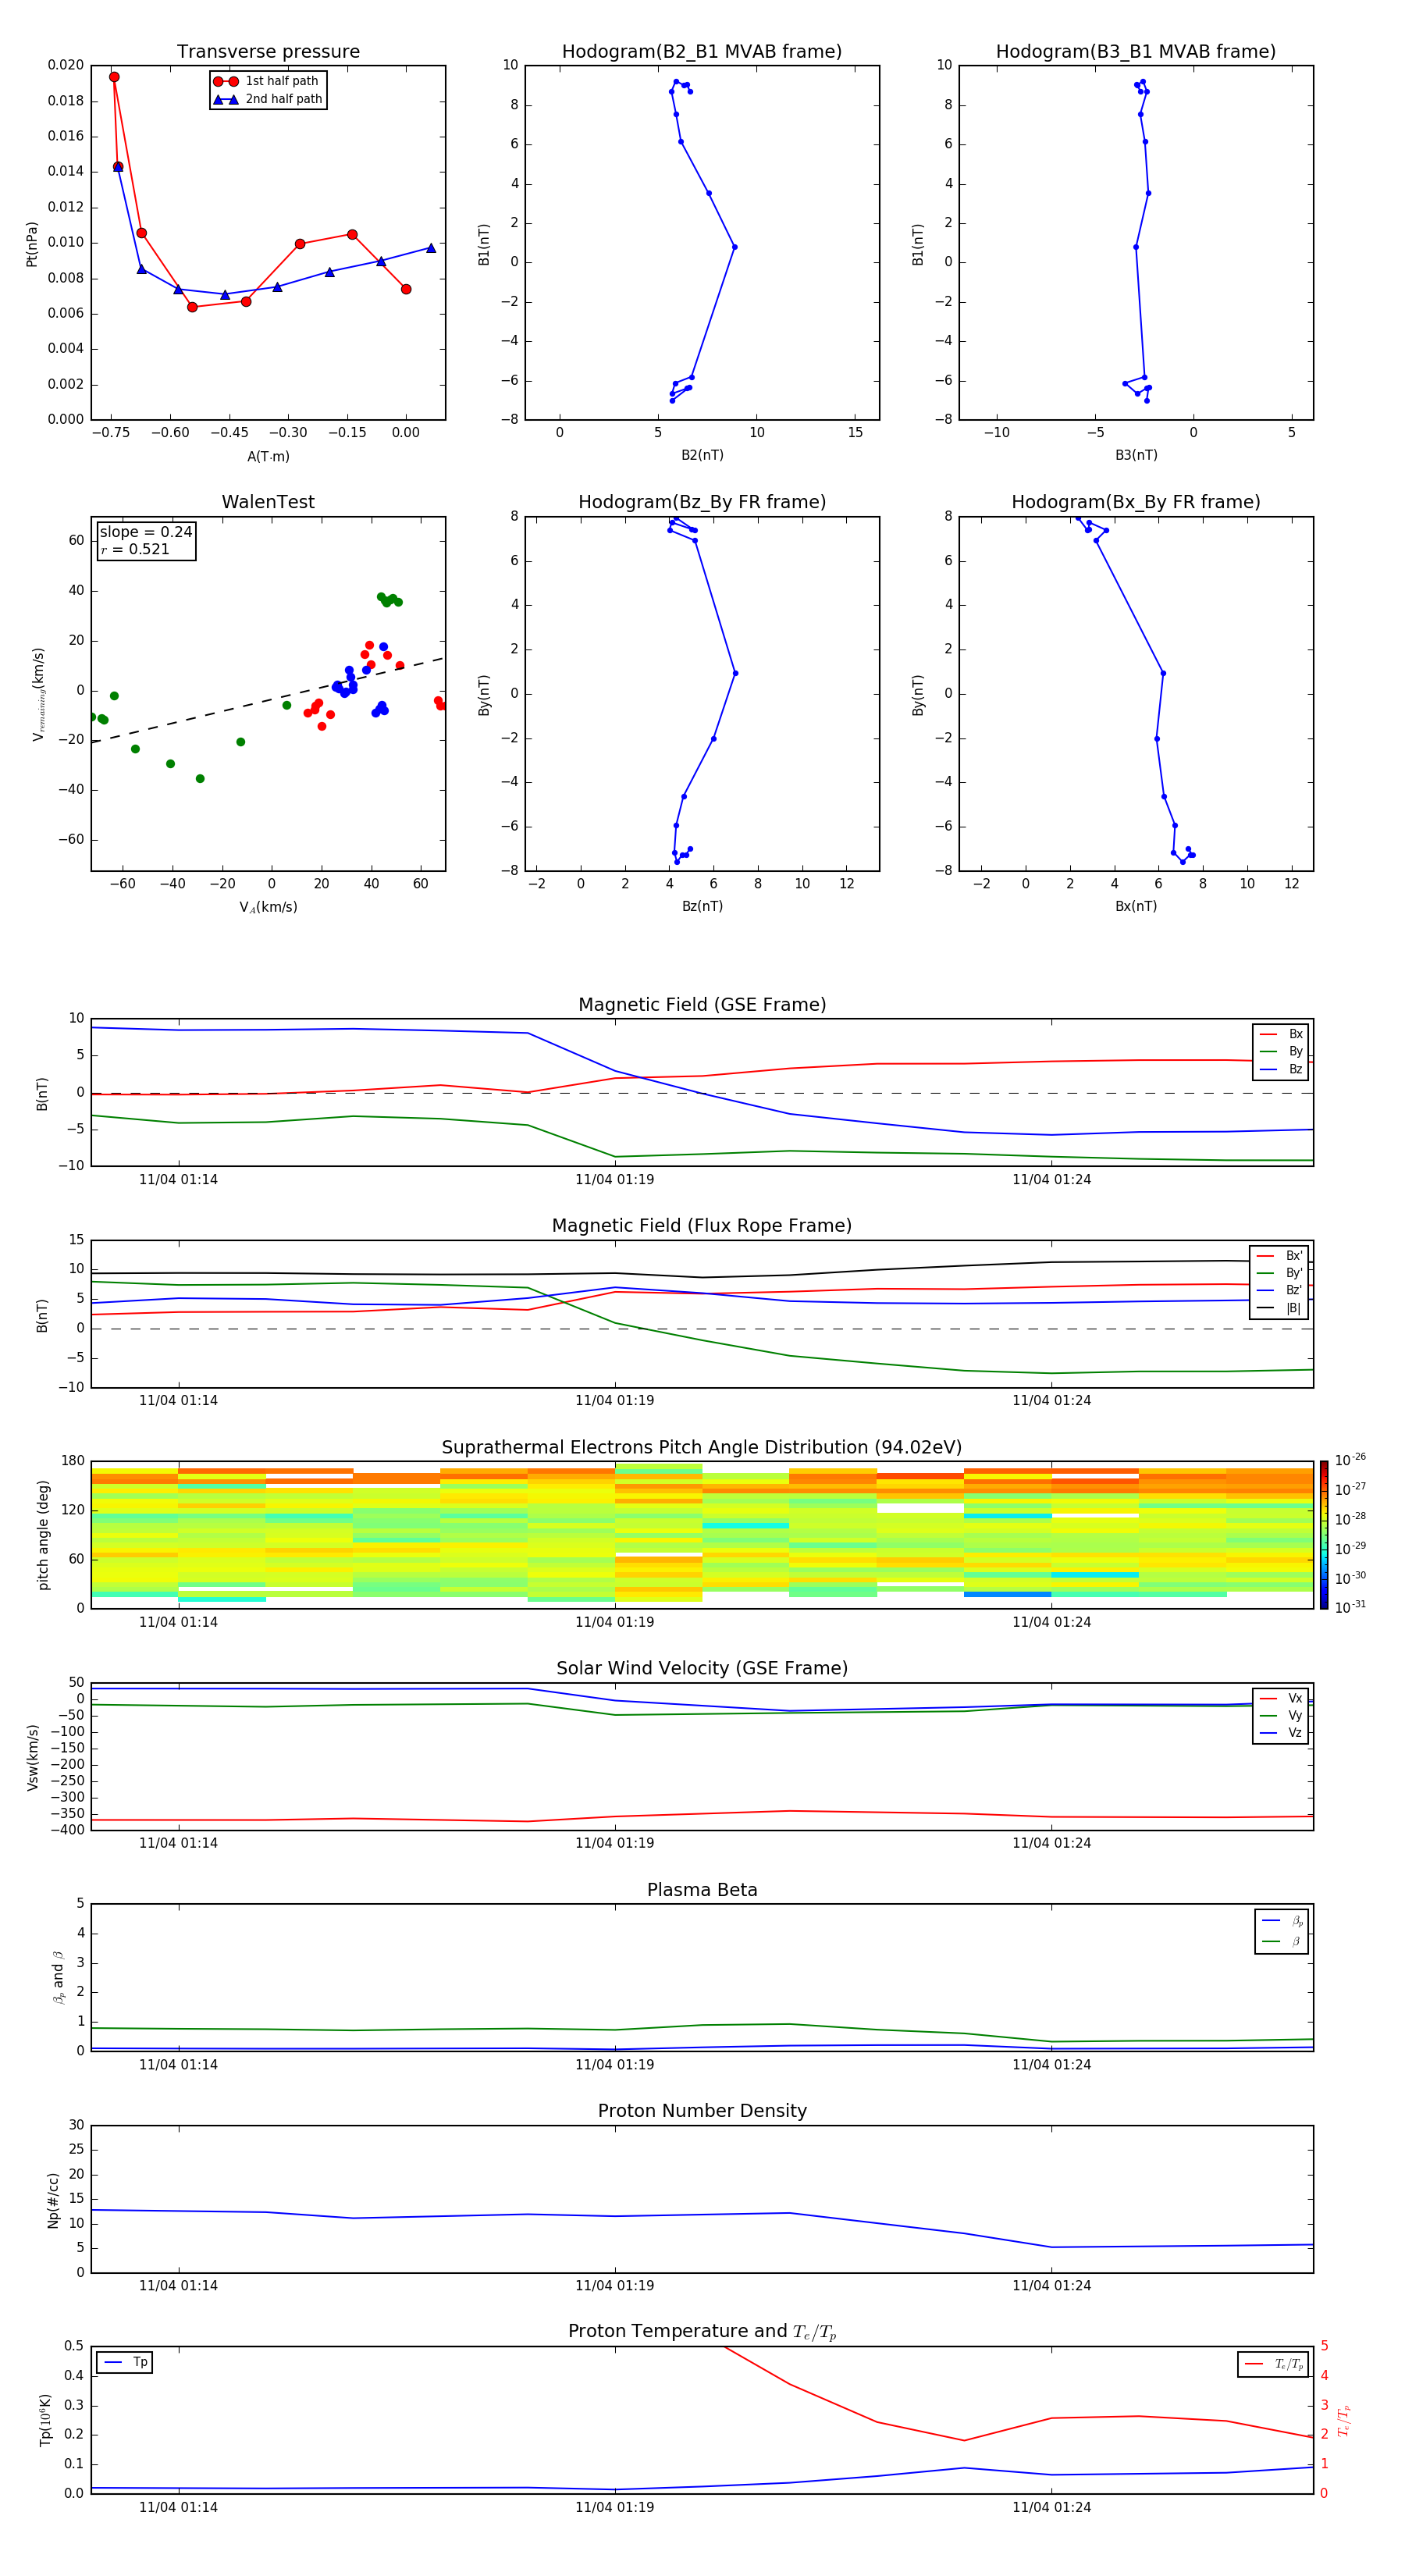Click the "Bx(nT)" x-axis label
This screenshot has height=2576, width=1405.
coord(1136,907)
